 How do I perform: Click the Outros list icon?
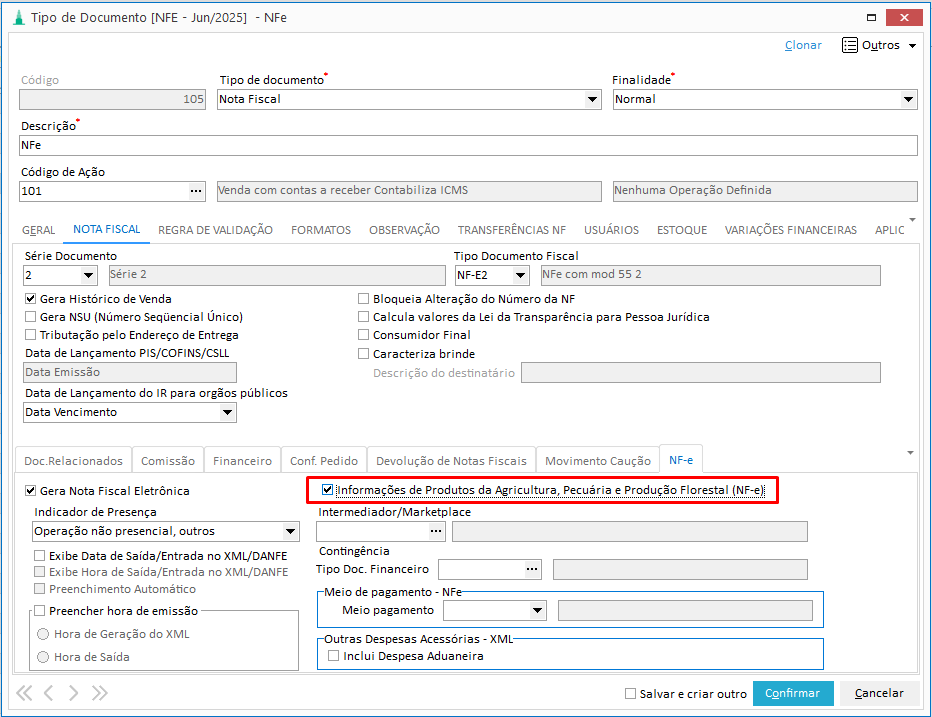click(849, 45)
